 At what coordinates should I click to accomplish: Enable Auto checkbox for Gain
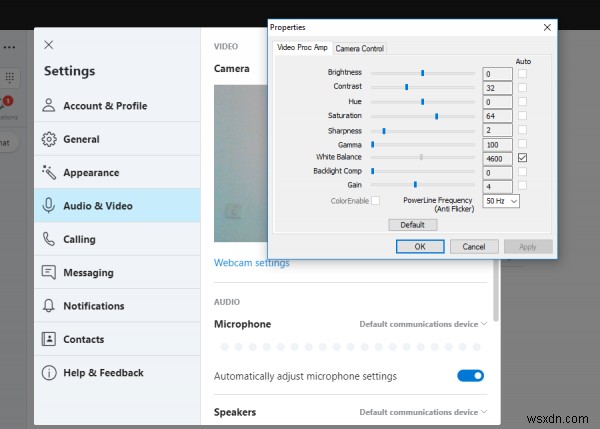[522, 186]
